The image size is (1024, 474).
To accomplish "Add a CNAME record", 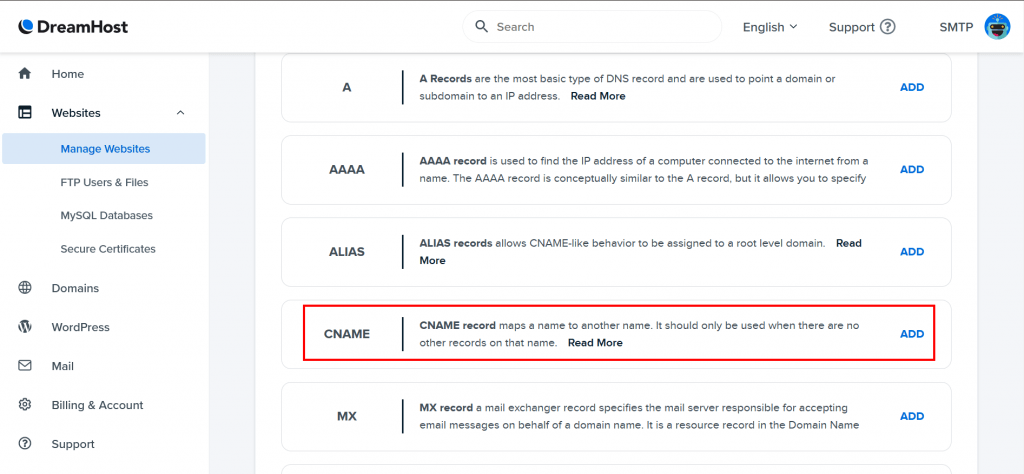I will point(912,334).
